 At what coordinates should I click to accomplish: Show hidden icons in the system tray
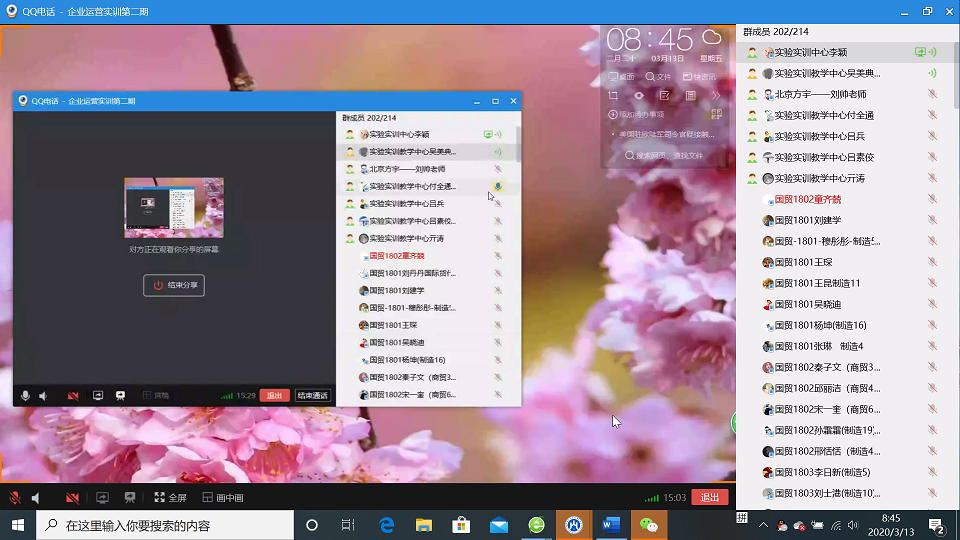764,525
